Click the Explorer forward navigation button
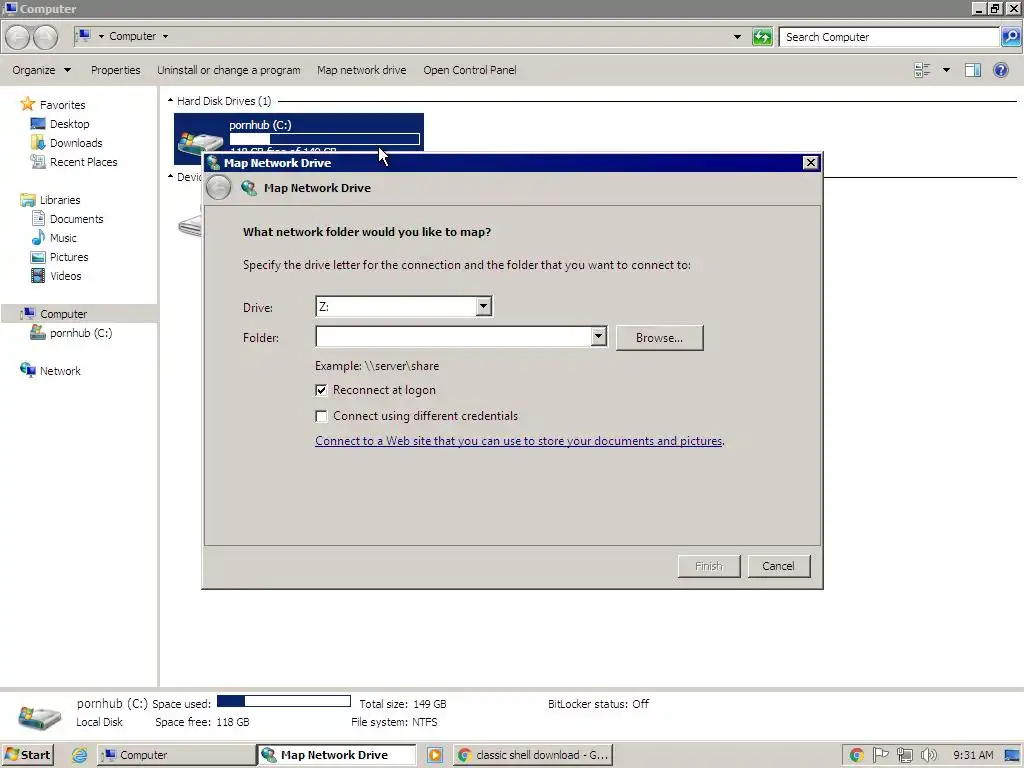This screenshot has width=1024, height=768. 45,37
